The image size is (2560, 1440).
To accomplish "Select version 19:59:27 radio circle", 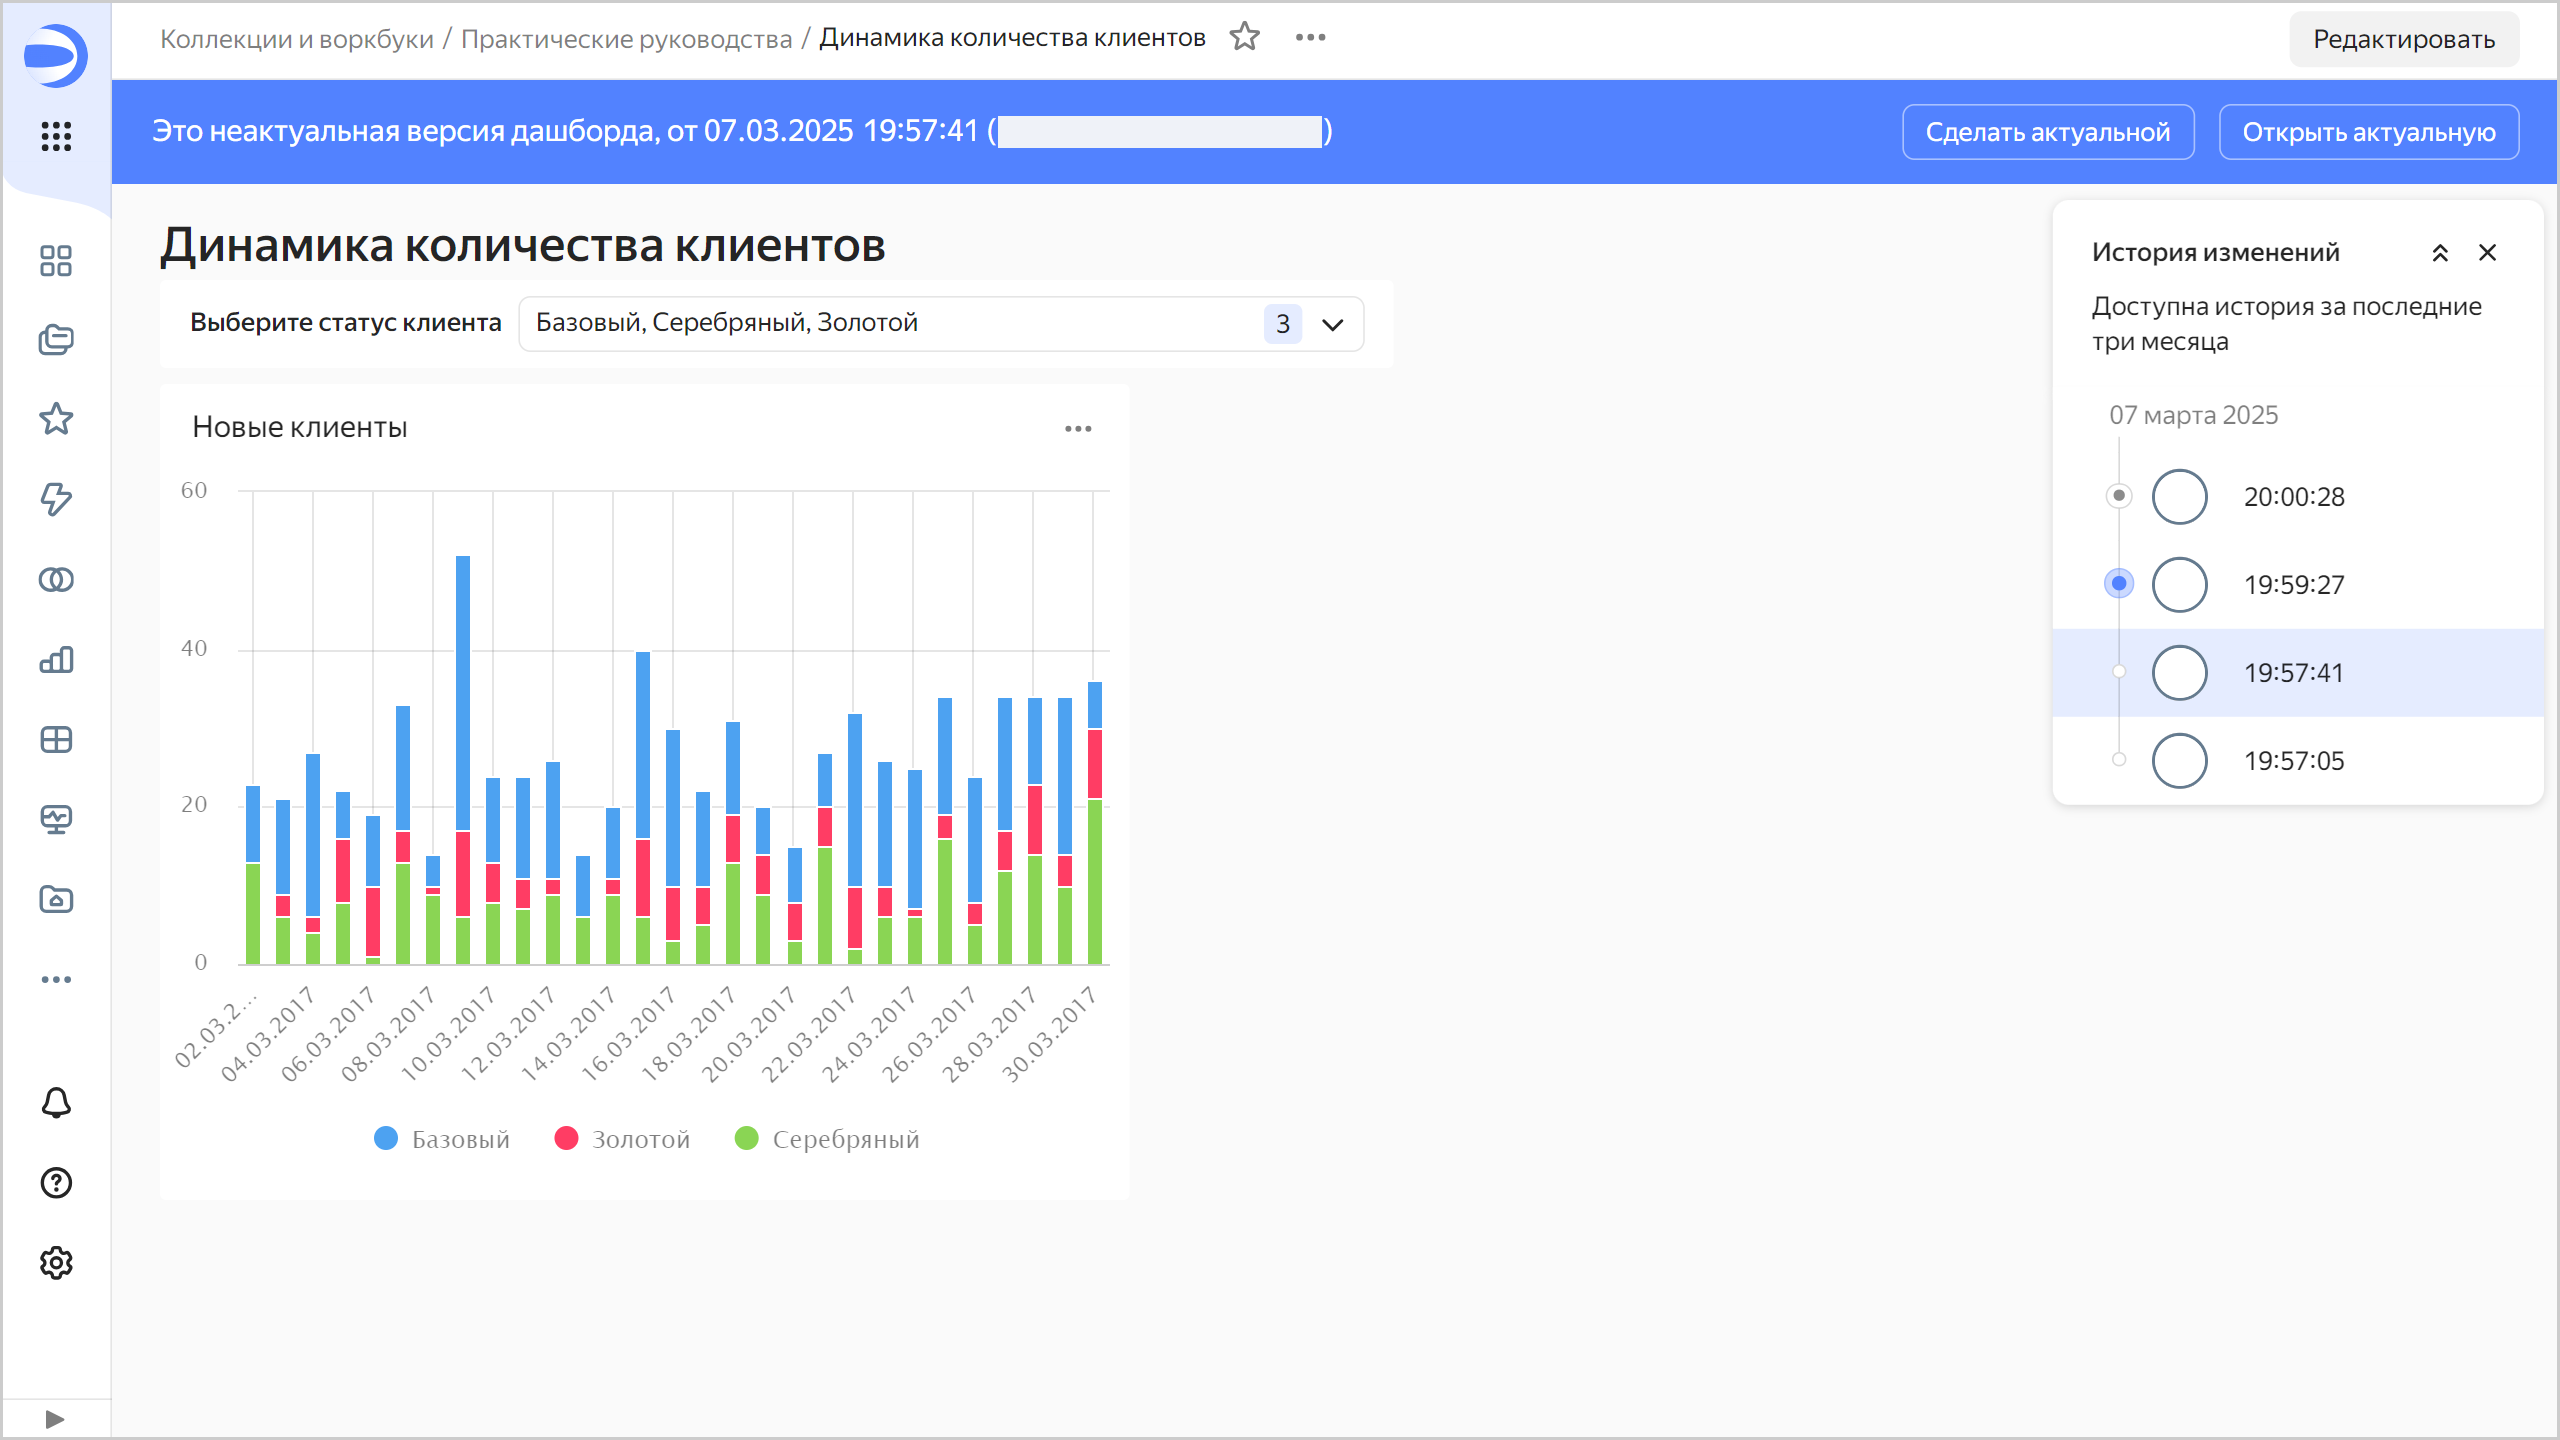I will point(2179,585).
